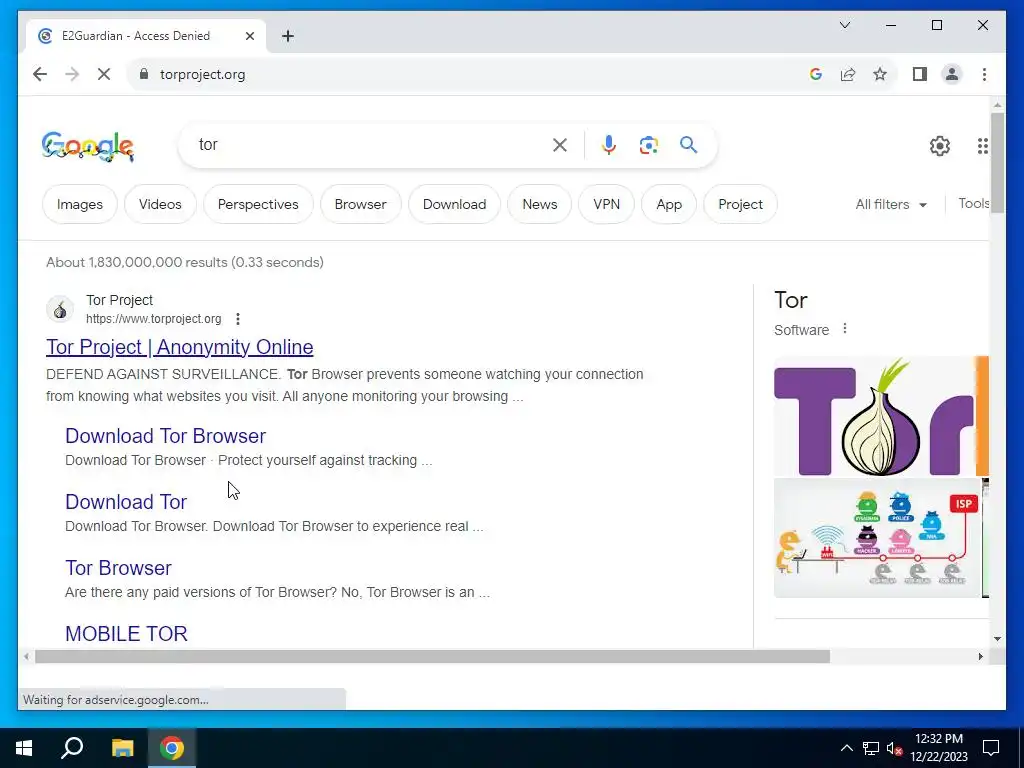Open Google quick settings gear

[x=940, y=146]
